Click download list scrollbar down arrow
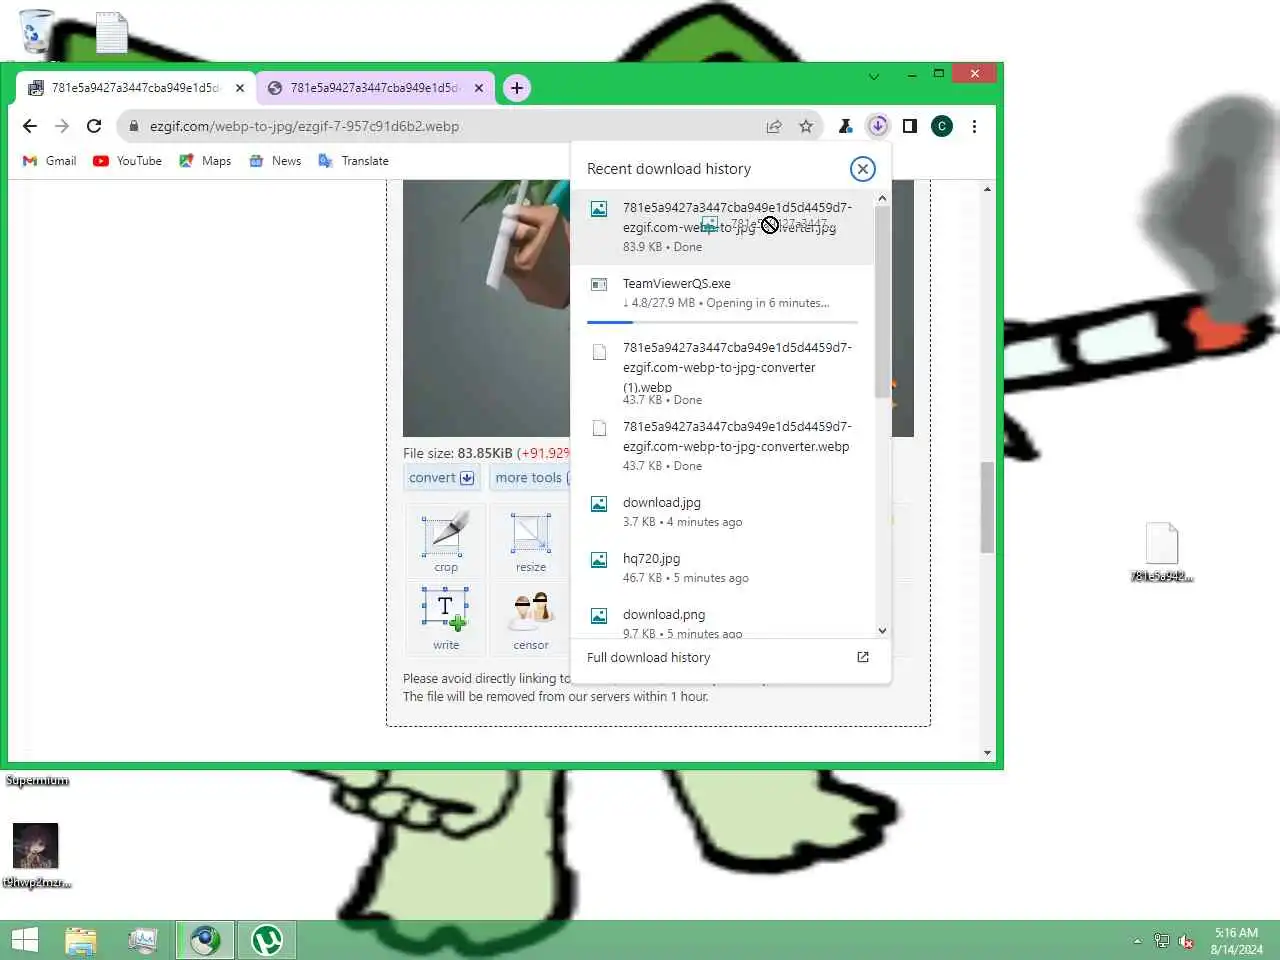The height and width of the screenshot is (960, 1280). [882, 630]
